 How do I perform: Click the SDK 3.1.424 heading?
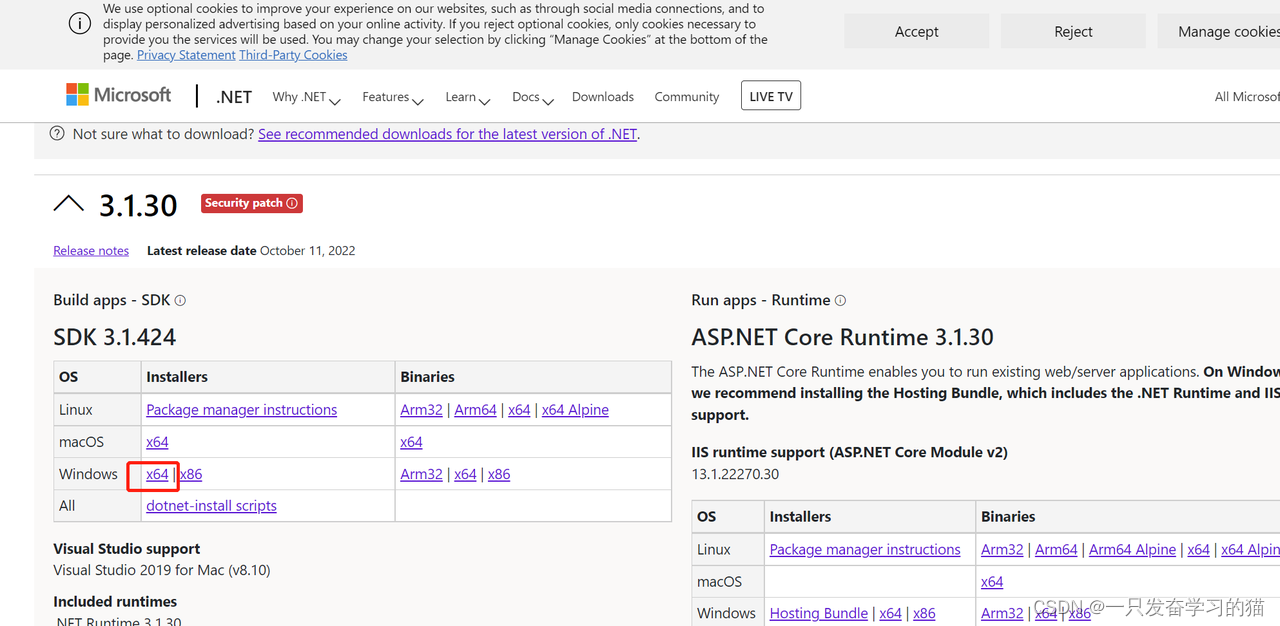click(x=115, y=337)
